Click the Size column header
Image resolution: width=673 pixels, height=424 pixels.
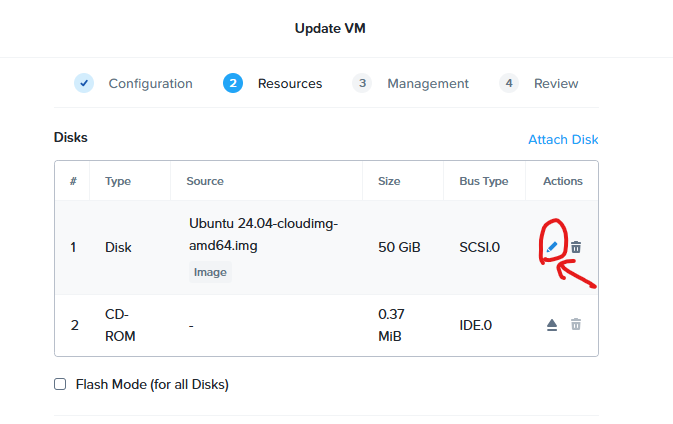click(389, 181)
